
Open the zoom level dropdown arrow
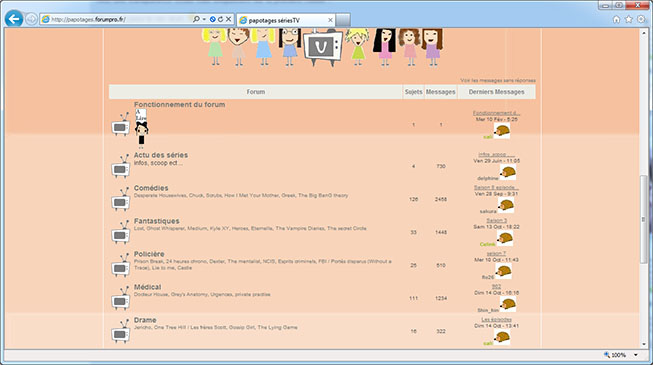pos(636,355)
